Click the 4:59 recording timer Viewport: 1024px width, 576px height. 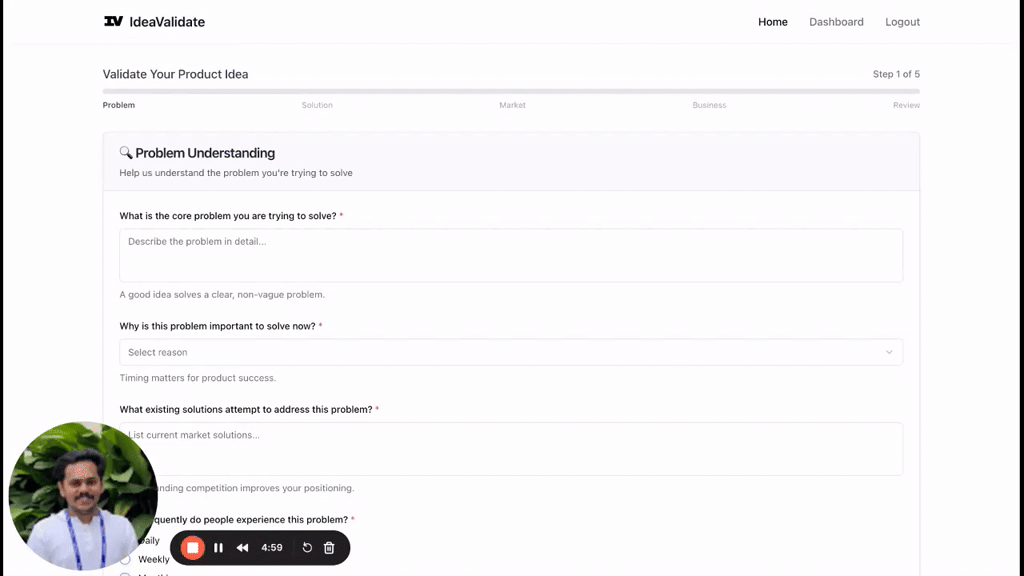[x=272, y=548]
